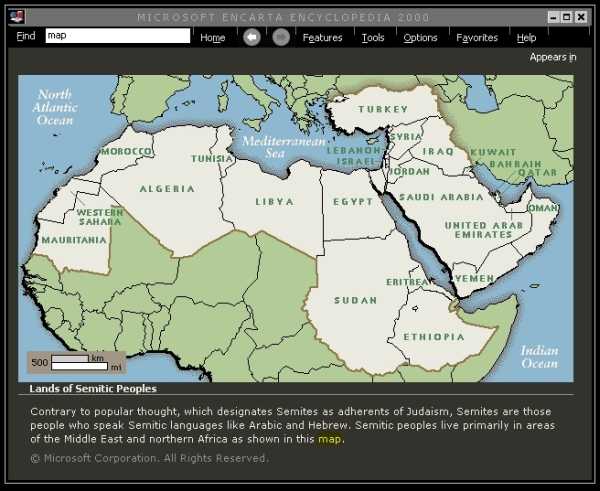Image resolution: width=600 pixels, height=491 pixels.
Task: Click the LIBYA label on map
Action: coord(275,202)
